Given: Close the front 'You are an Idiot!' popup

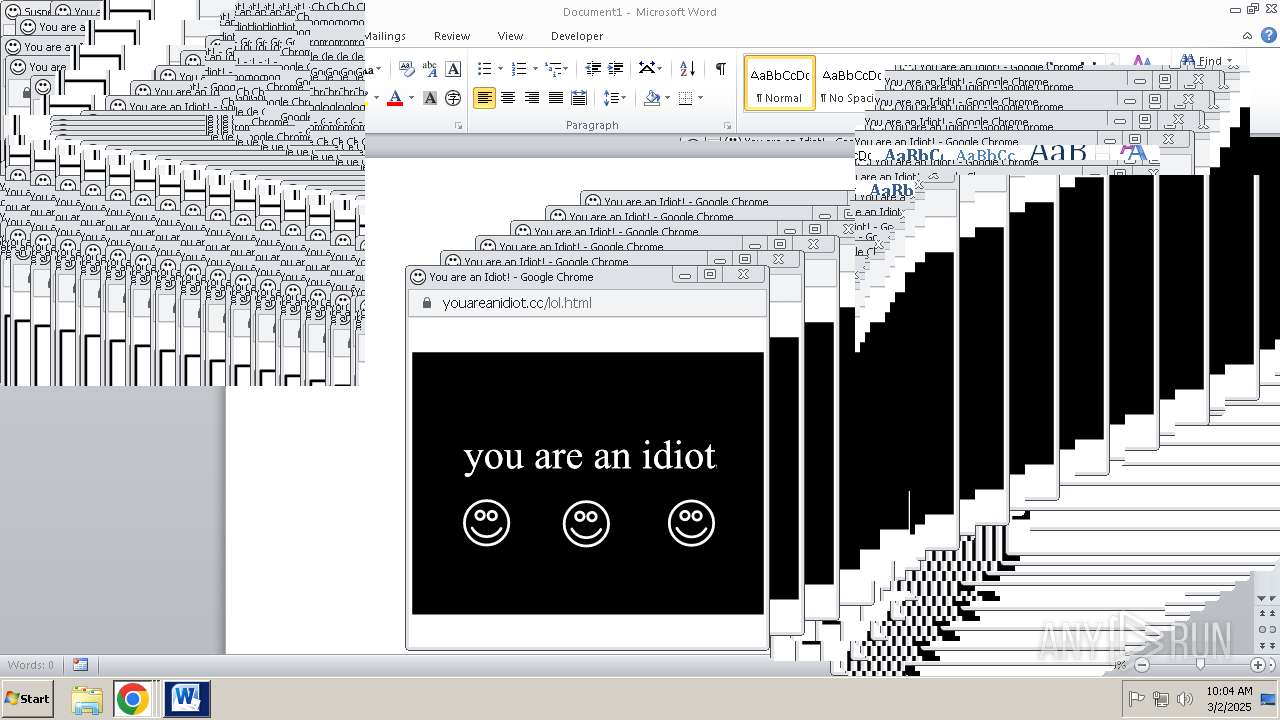Looking at the screenshot, I should point(743,275).
